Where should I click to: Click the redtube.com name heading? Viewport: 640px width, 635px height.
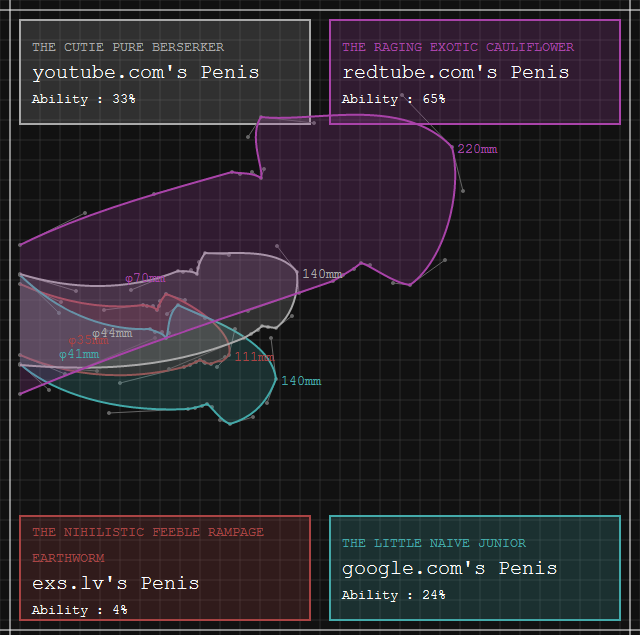point(455,72)
